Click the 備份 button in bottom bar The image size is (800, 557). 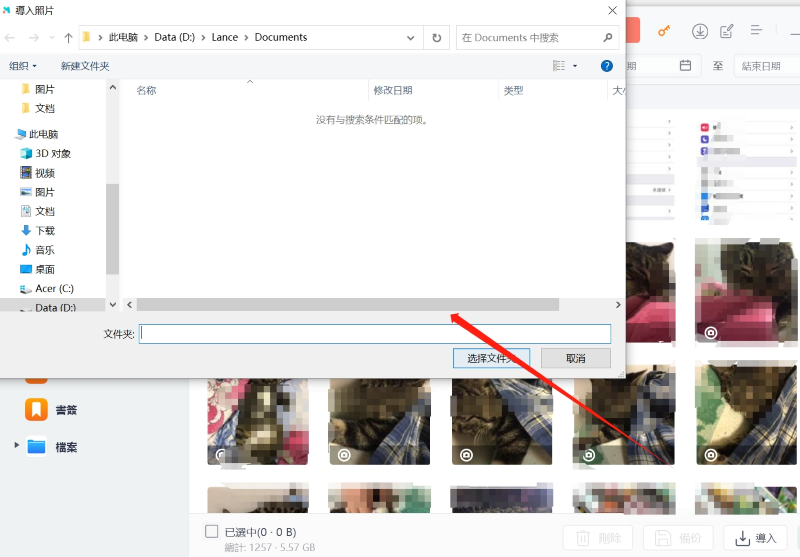(x=678, y=538)
